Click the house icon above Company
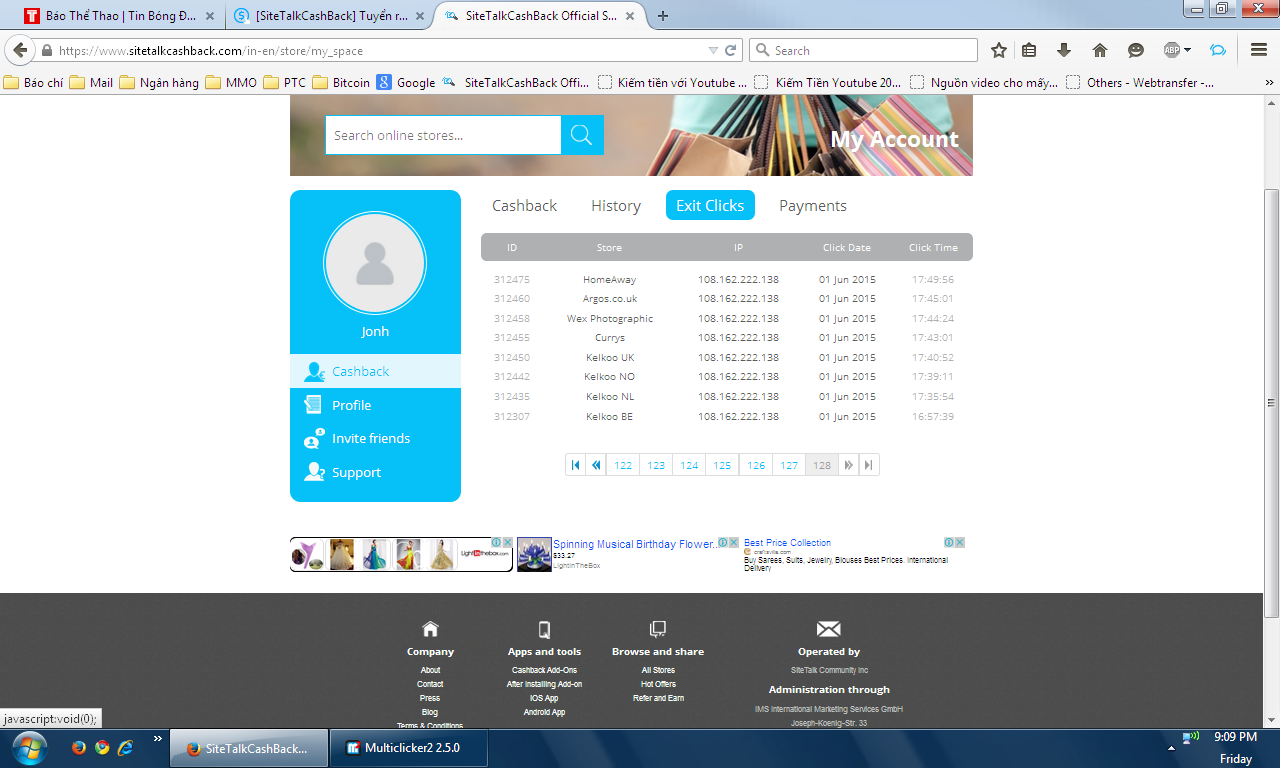1280x768 pixels. coord(430,629)
